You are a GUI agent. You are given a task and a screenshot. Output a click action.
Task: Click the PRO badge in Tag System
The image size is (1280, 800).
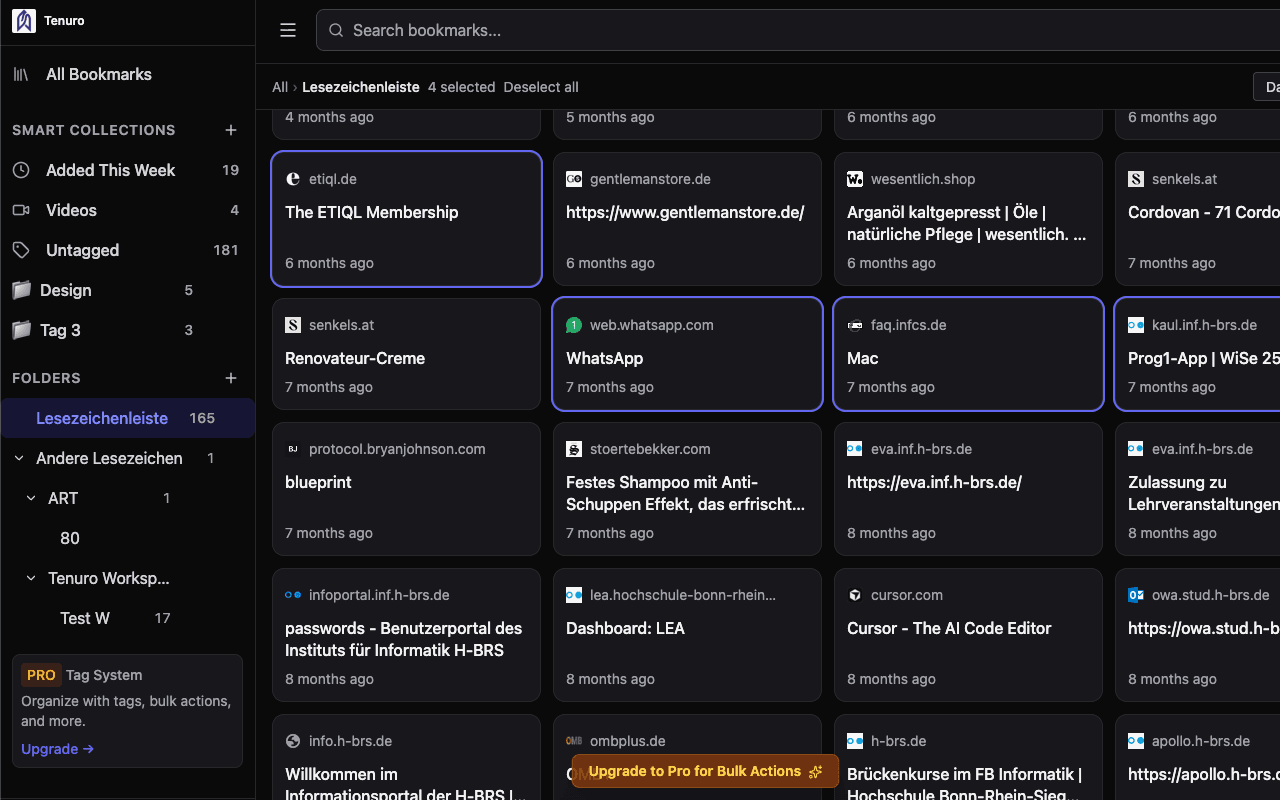tap(41, 675)
